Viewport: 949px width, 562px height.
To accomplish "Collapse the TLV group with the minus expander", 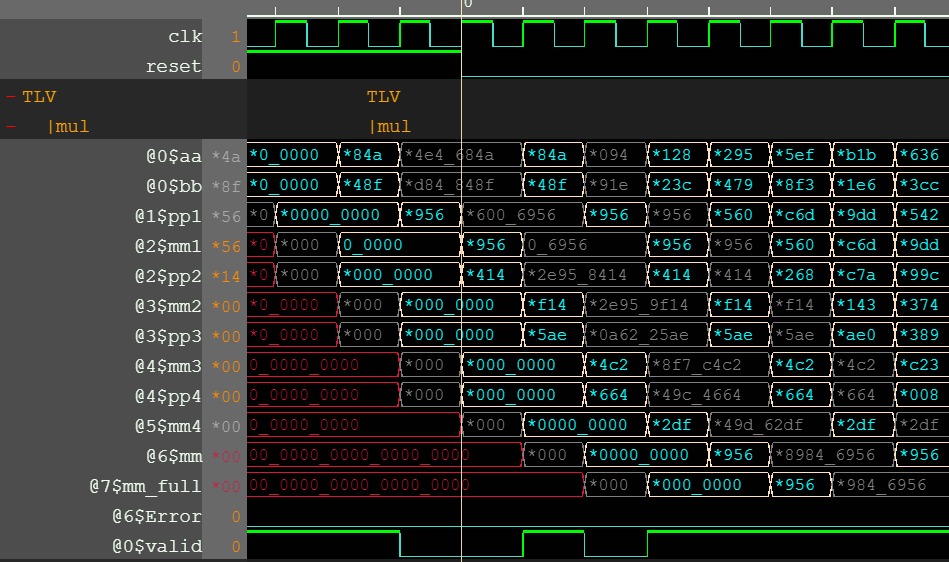I will 10,97.
